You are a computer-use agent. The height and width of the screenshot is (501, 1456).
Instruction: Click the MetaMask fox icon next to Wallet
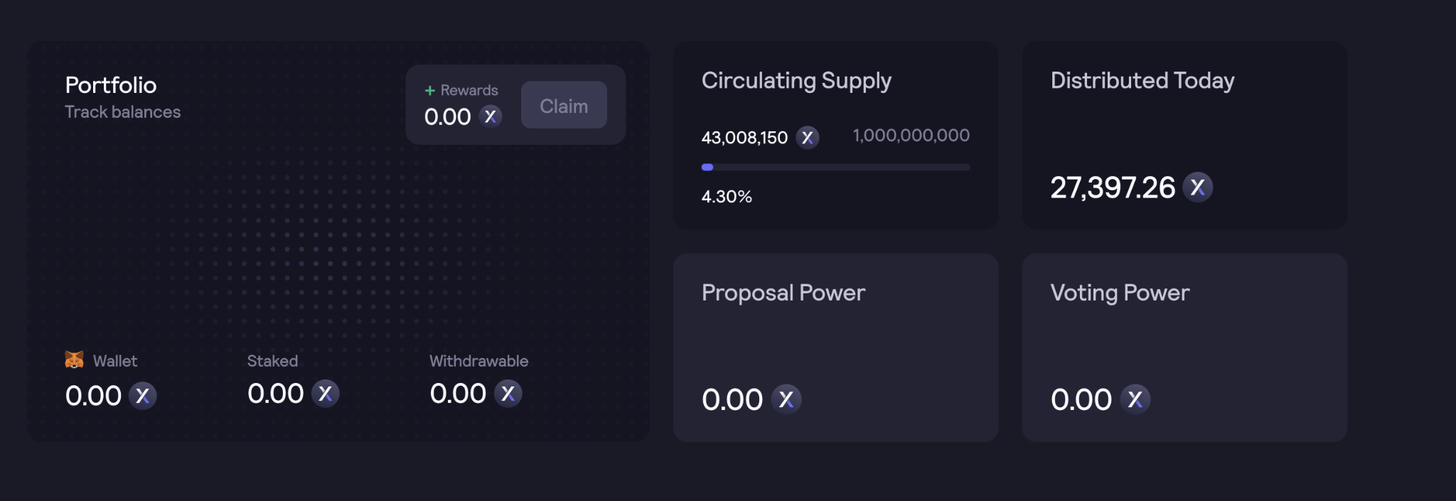75,360
